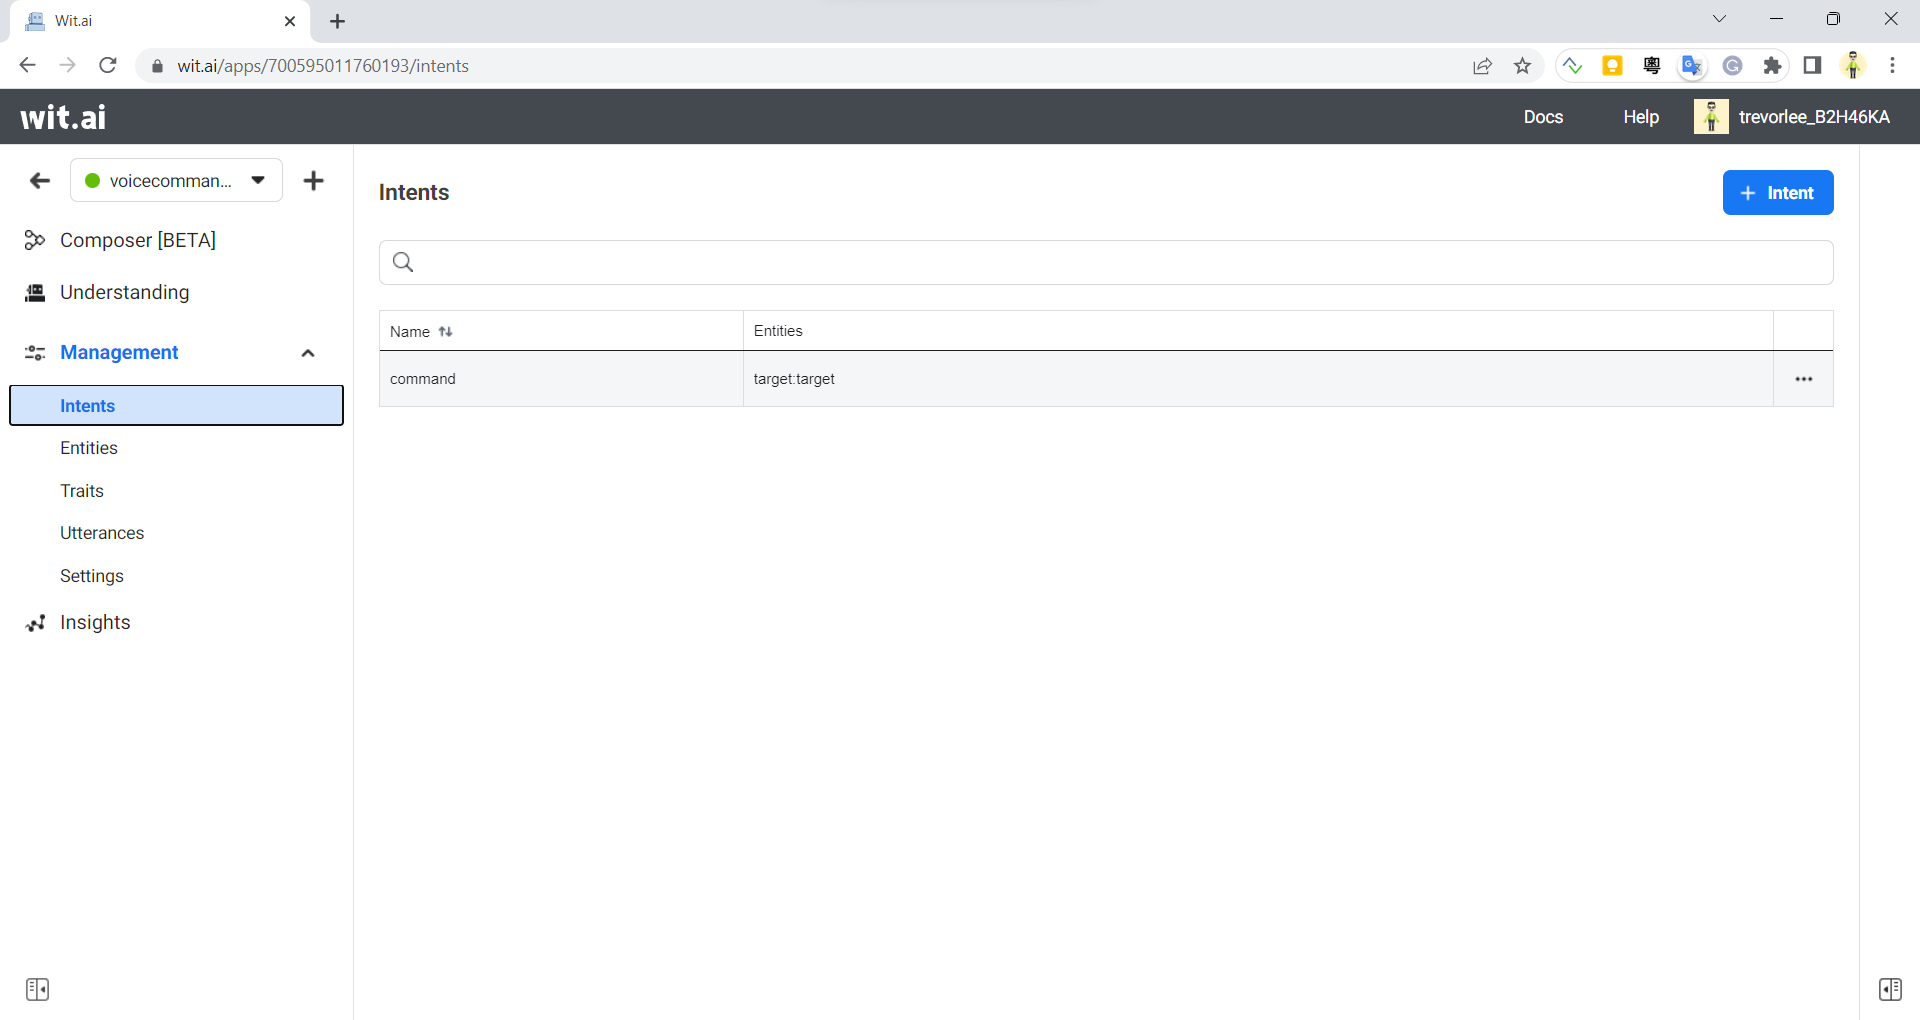Reload the wit.ai page
Viewport: 1920px width, 1020px height.
(108, 66)
